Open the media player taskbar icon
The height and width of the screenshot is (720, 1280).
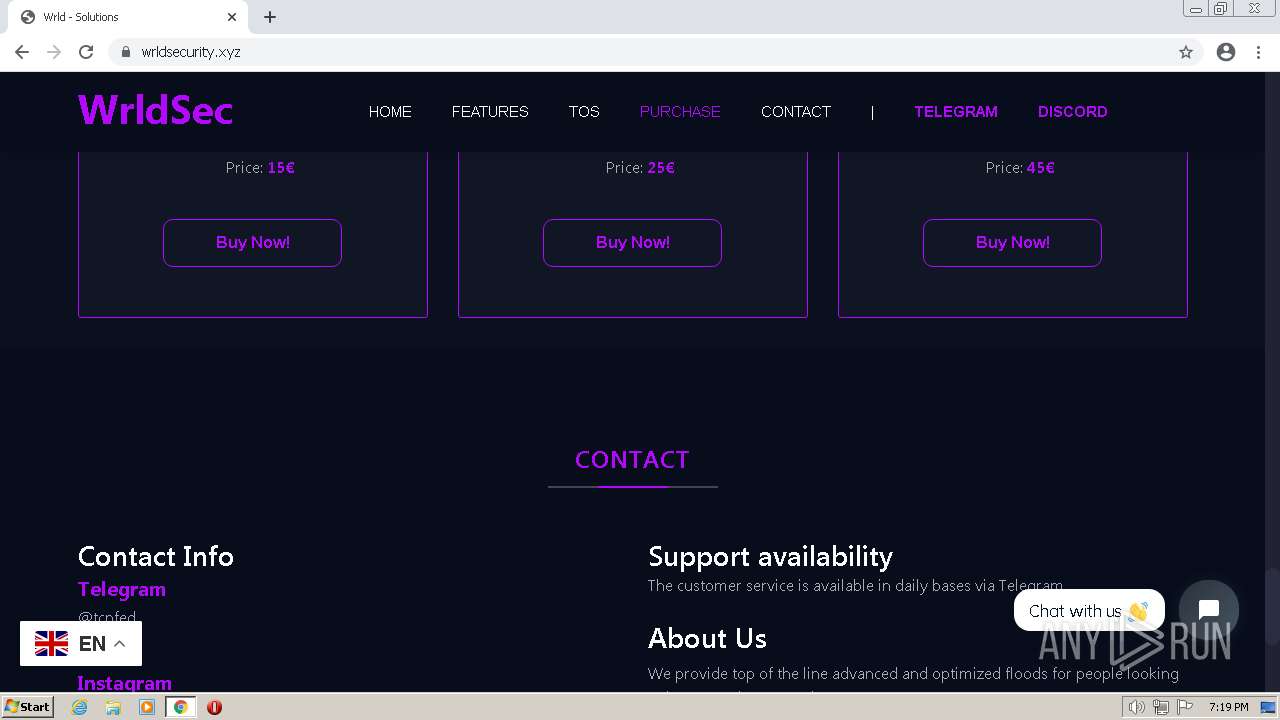pyautogui.click(x=147, y=707)
